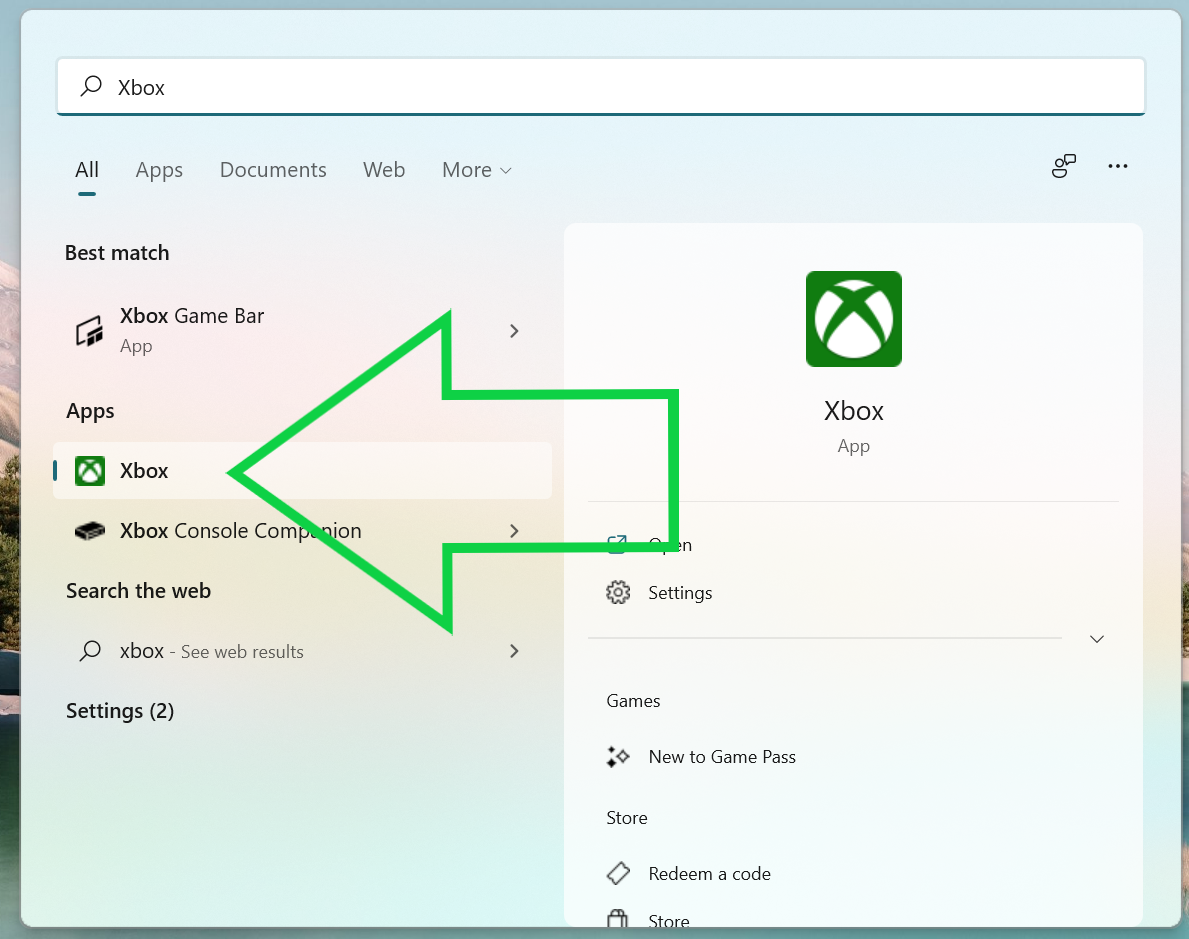The image size is (1189, 939).
Task: Open the Web search tab
Action: [384, 170]
